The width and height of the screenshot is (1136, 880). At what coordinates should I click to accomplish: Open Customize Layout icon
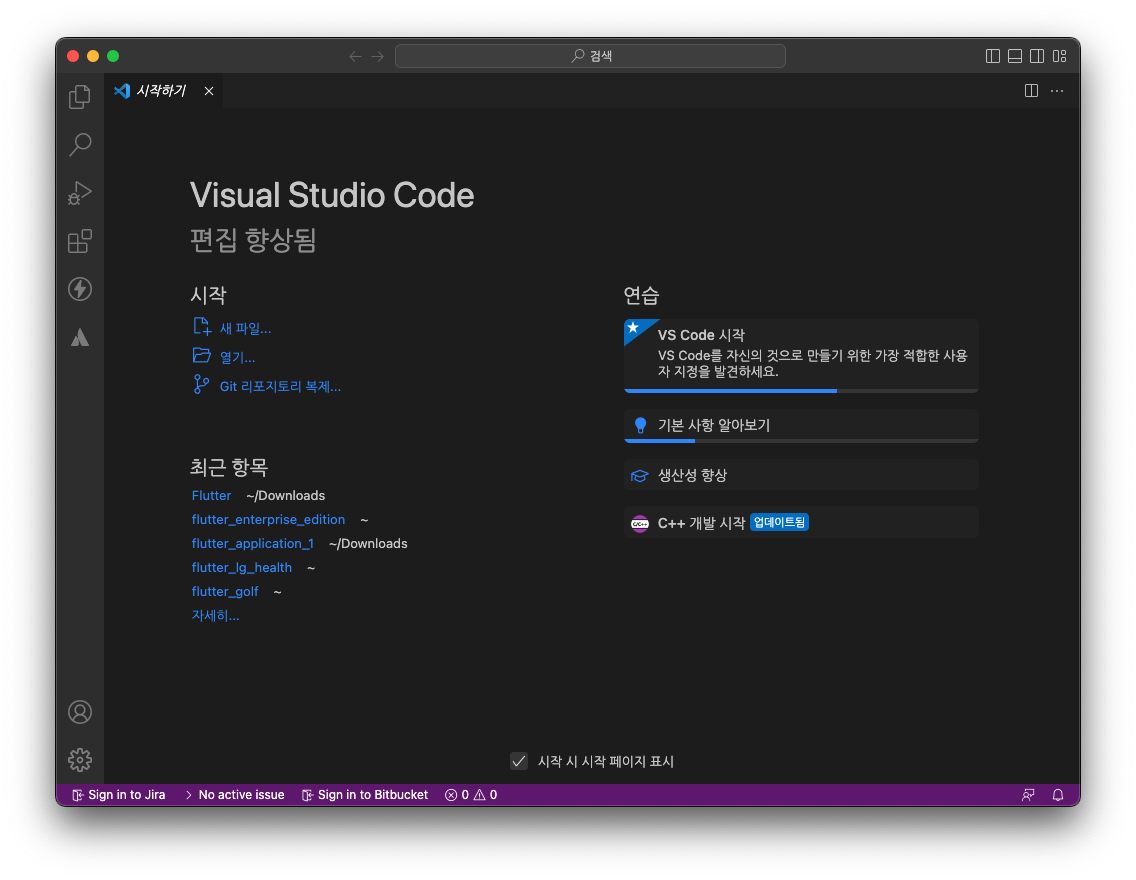pos(1059,56)
